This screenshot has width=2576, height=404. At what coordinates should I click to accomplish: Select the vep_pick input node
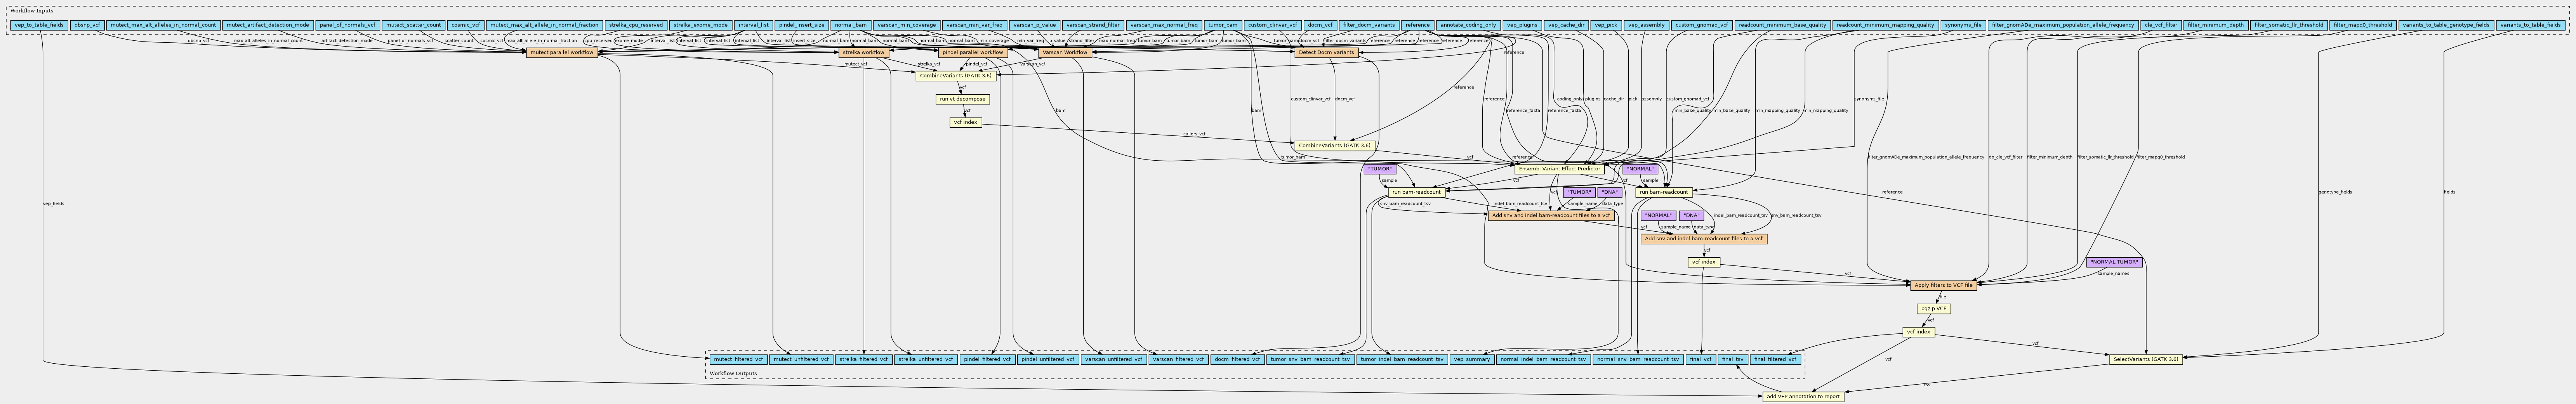pos(1606,24)
